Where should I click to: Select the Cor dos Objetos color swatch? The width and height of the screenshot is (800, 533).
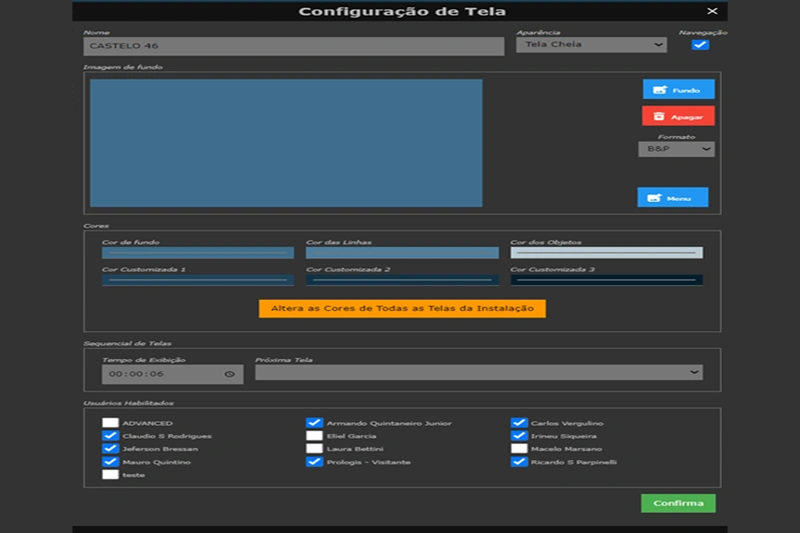(606, 253)
